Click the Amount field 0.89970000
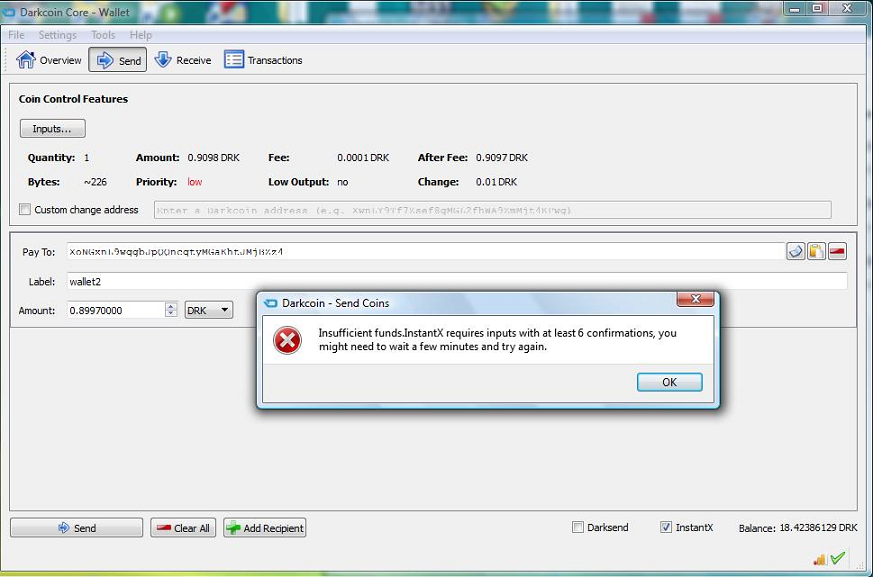 tap(116, 310)
